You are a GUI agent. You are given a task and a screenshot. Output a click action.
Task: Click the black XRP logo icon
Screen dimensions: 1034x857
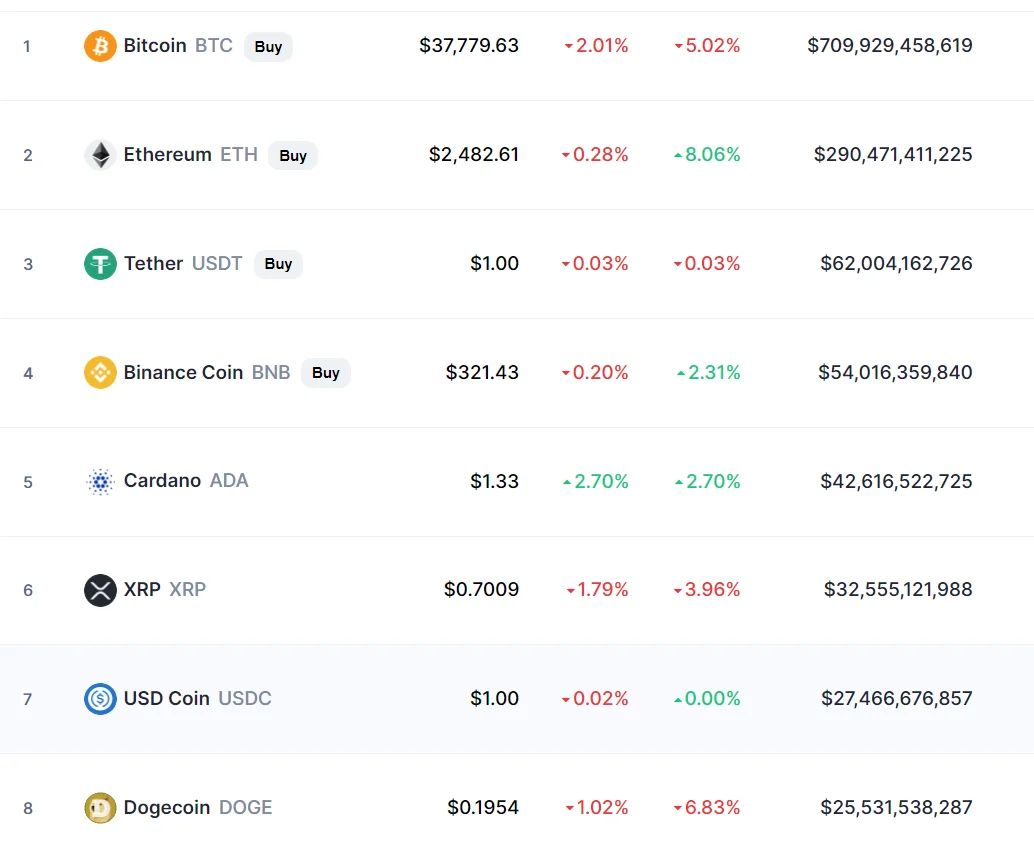(x=100, y=590)
